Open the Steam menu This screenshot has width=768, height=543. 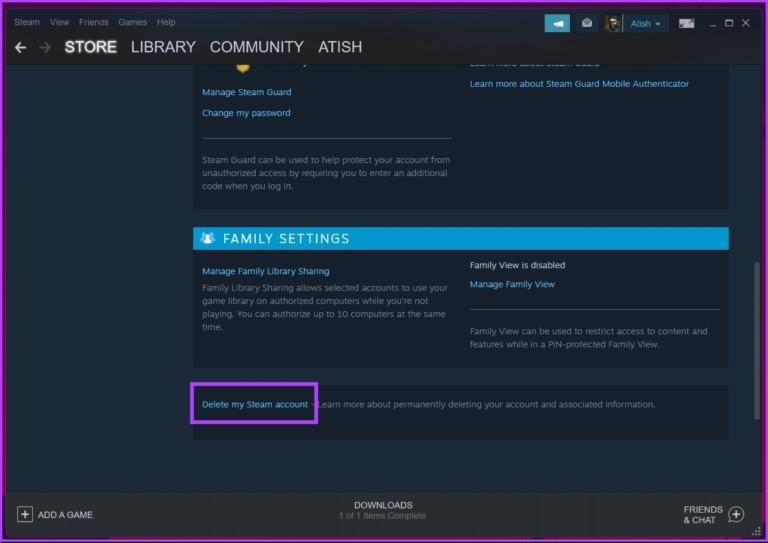click(x=27, y=22)
